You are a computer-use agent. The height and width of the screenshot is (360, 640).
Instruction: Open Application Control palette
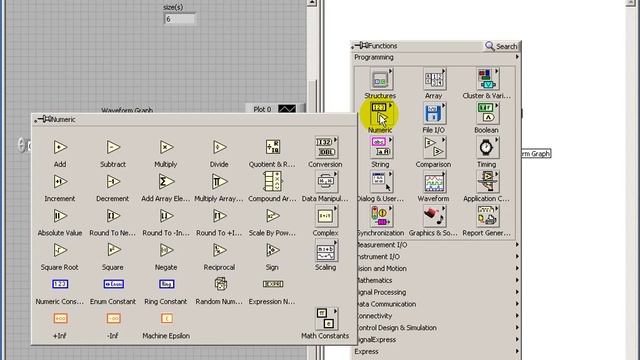(487, 182)
